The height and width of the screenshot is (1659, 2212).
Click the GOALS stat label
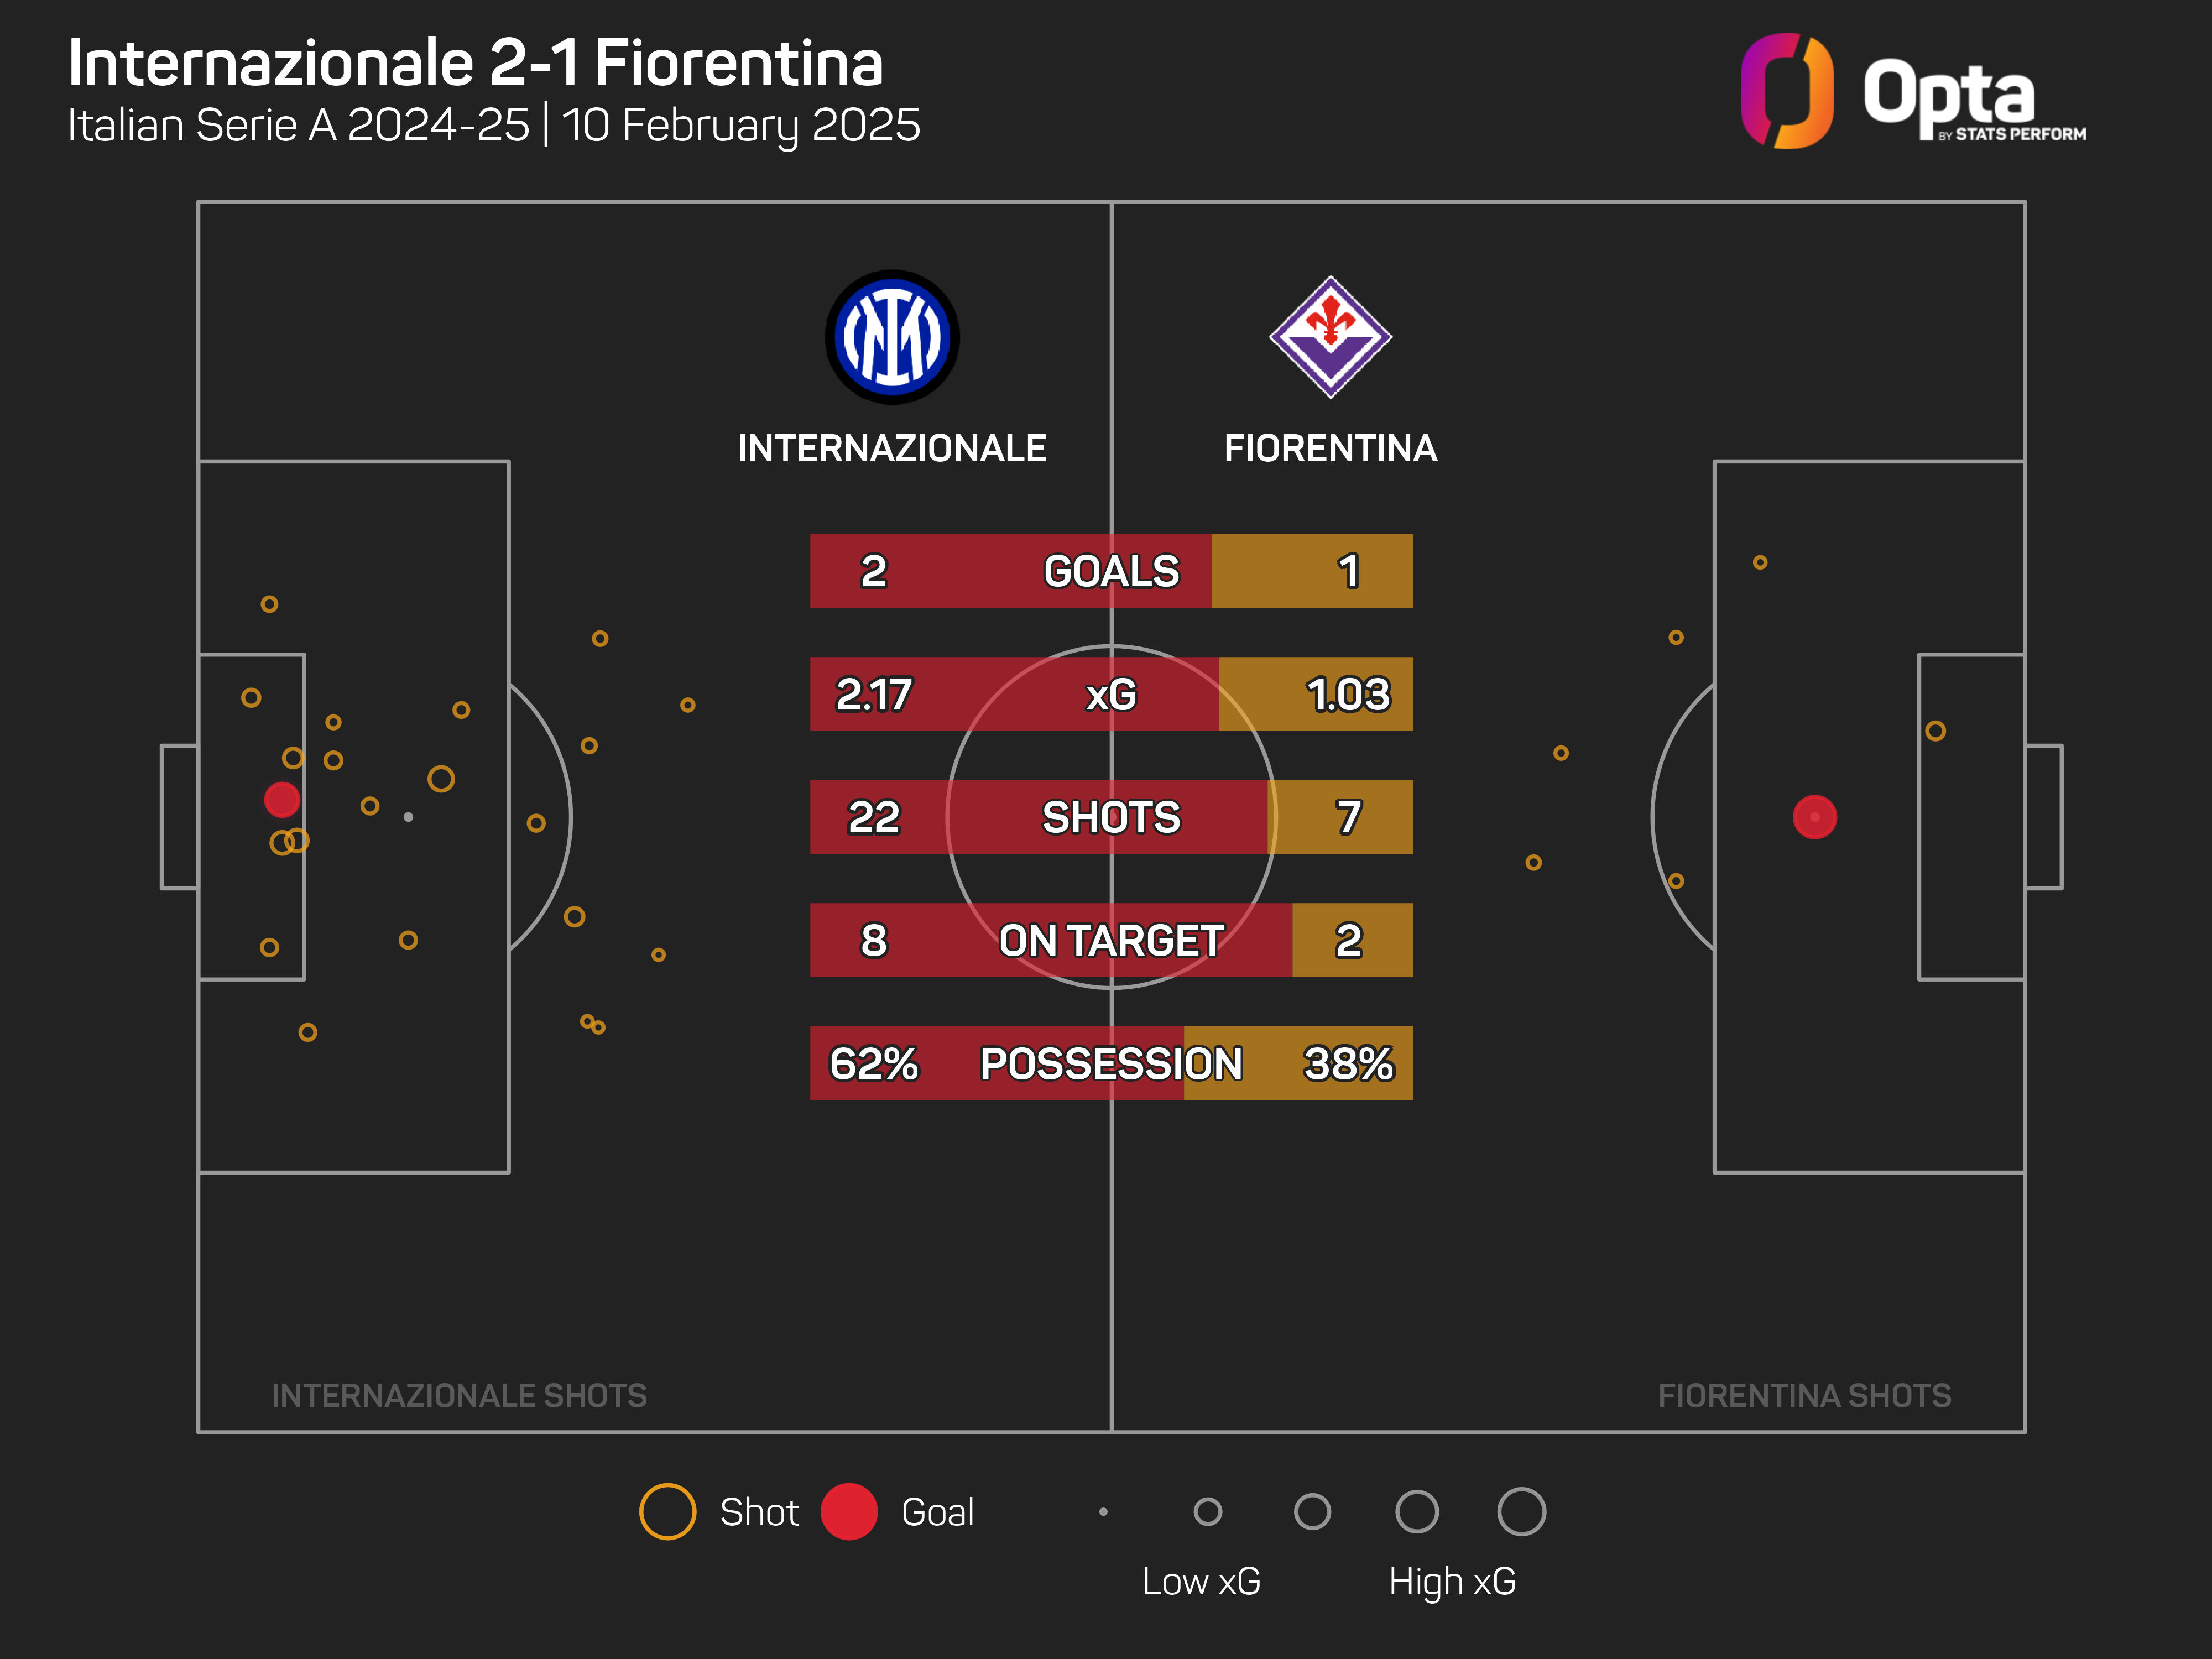click(1111, 571)
